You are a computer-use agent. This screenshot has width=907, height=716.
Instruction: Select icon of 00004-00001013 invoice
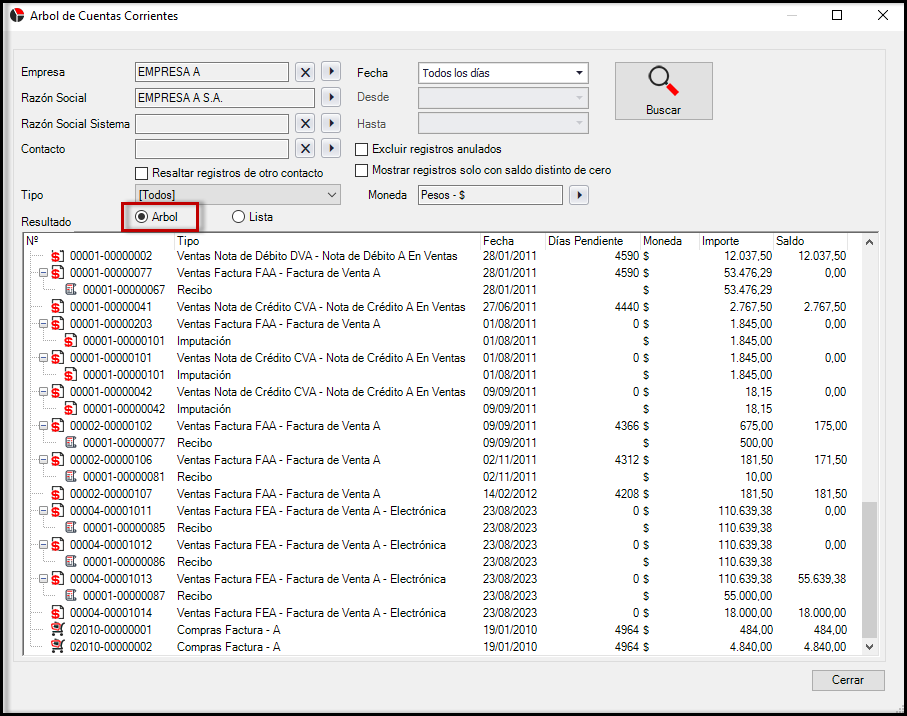[57, 579]
